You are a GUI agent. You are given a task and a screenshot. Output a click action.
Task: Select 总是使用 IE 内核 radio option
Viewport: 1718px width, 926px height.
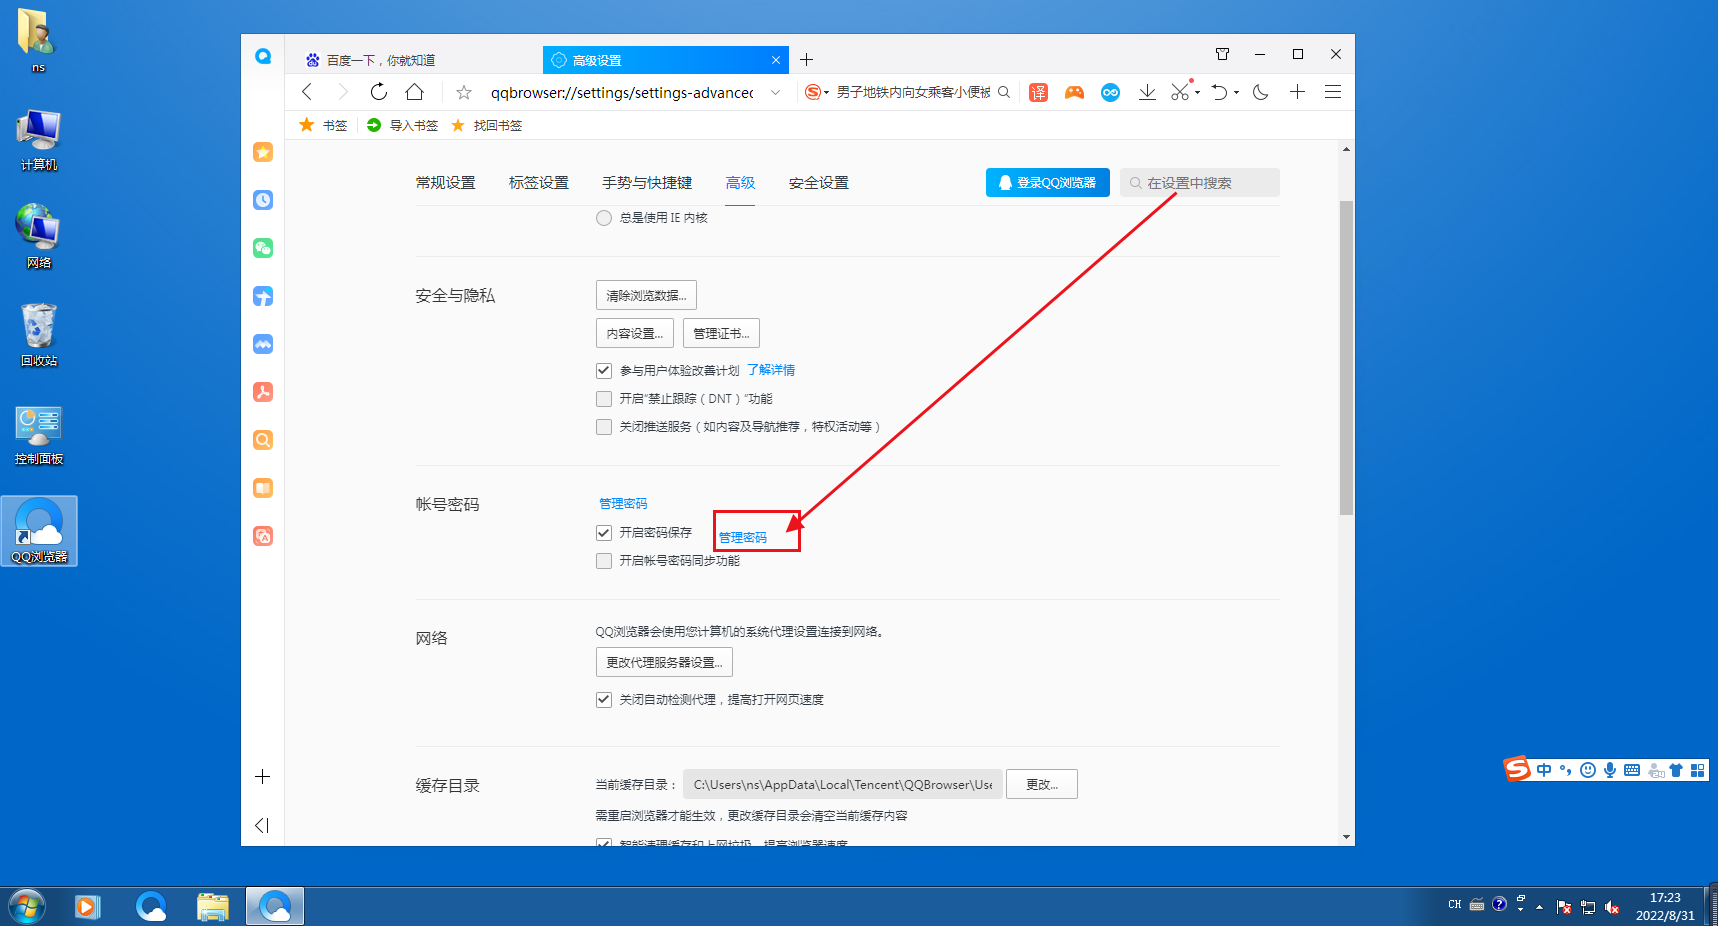[604, 218]
